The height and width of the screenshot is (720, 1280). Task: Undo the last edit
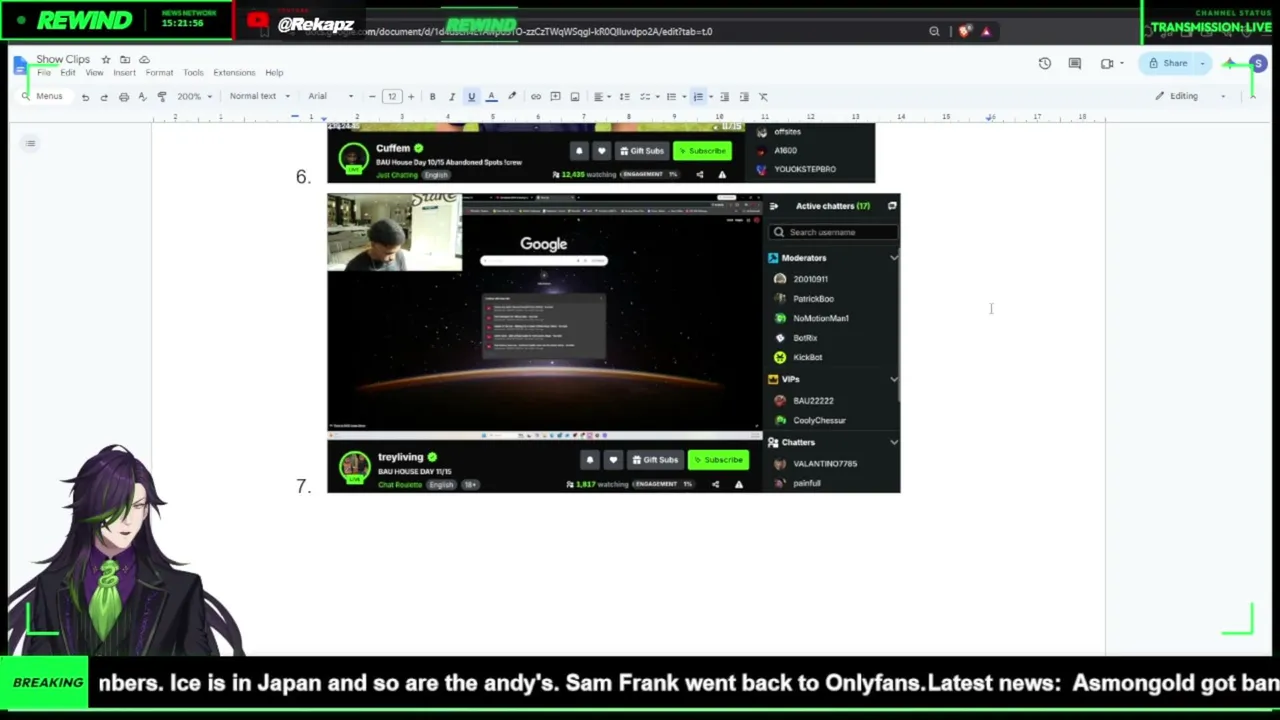point(85,97)
